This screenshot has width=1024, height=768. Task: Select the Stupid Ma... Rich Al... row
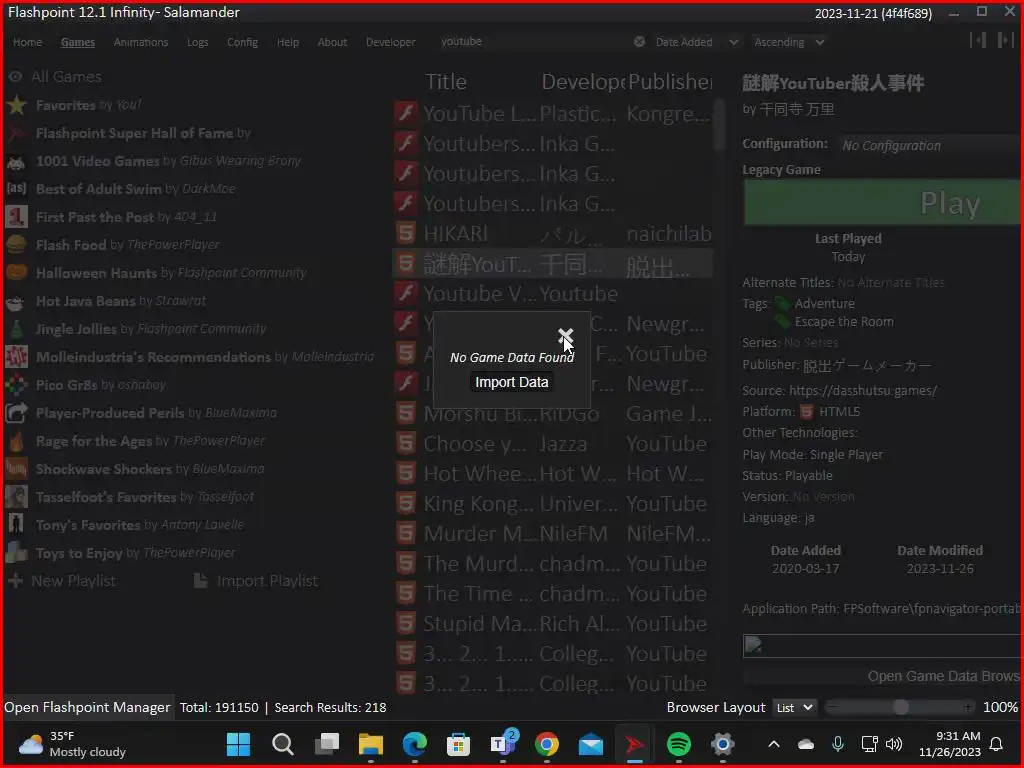point(552,624)
